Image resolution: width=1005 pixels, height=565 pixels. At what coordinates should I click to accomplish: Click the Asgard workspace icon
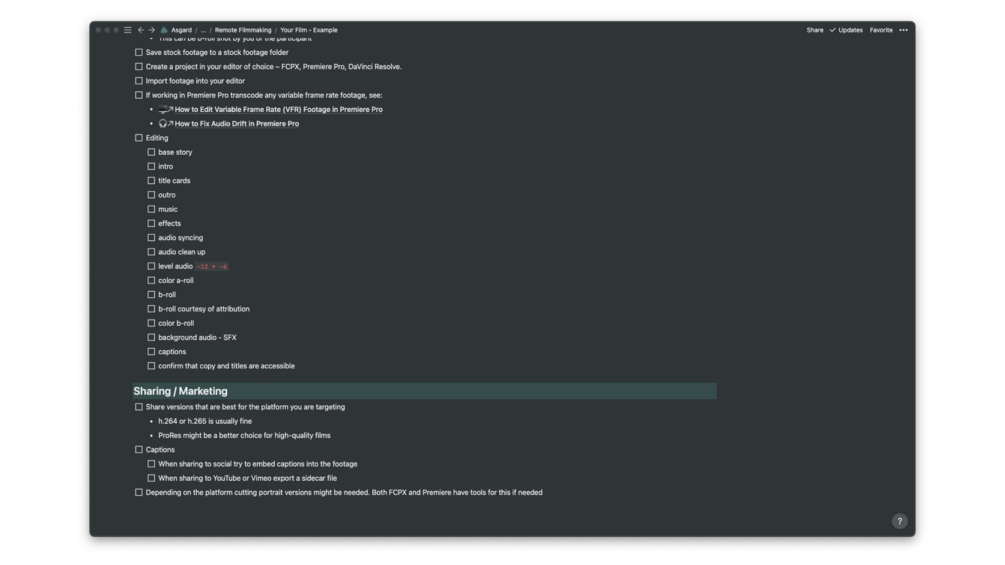point(164,30)
